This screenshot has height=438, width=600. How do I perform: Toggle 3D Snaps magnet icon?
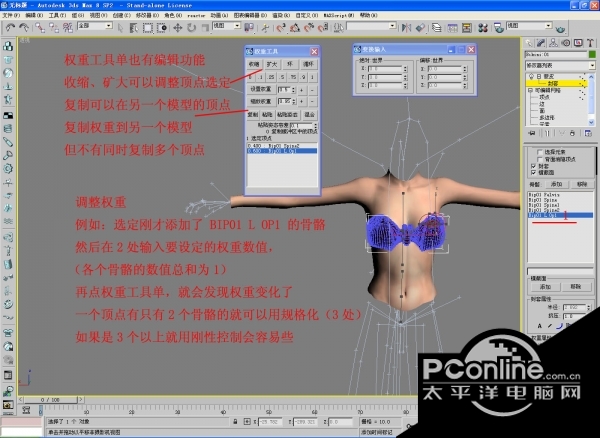click(x=281, y=28)
